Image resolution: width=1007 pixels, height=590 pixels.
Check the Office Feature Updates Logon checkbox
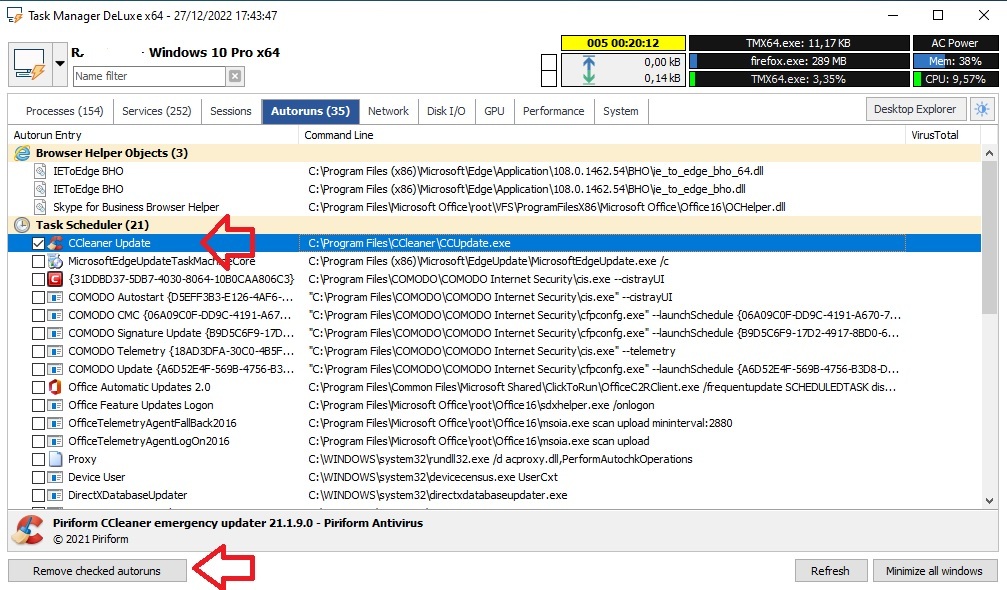coord(38,405)
